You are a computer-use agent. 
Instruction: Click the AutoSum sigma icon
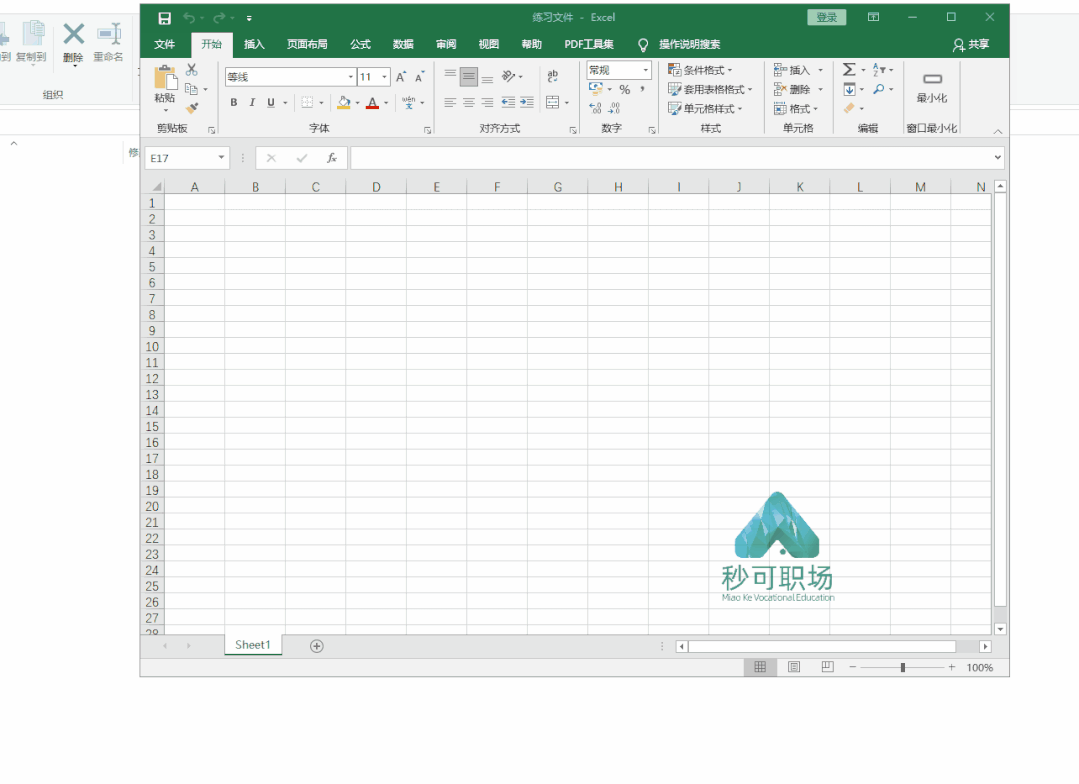tap(849, 70)
